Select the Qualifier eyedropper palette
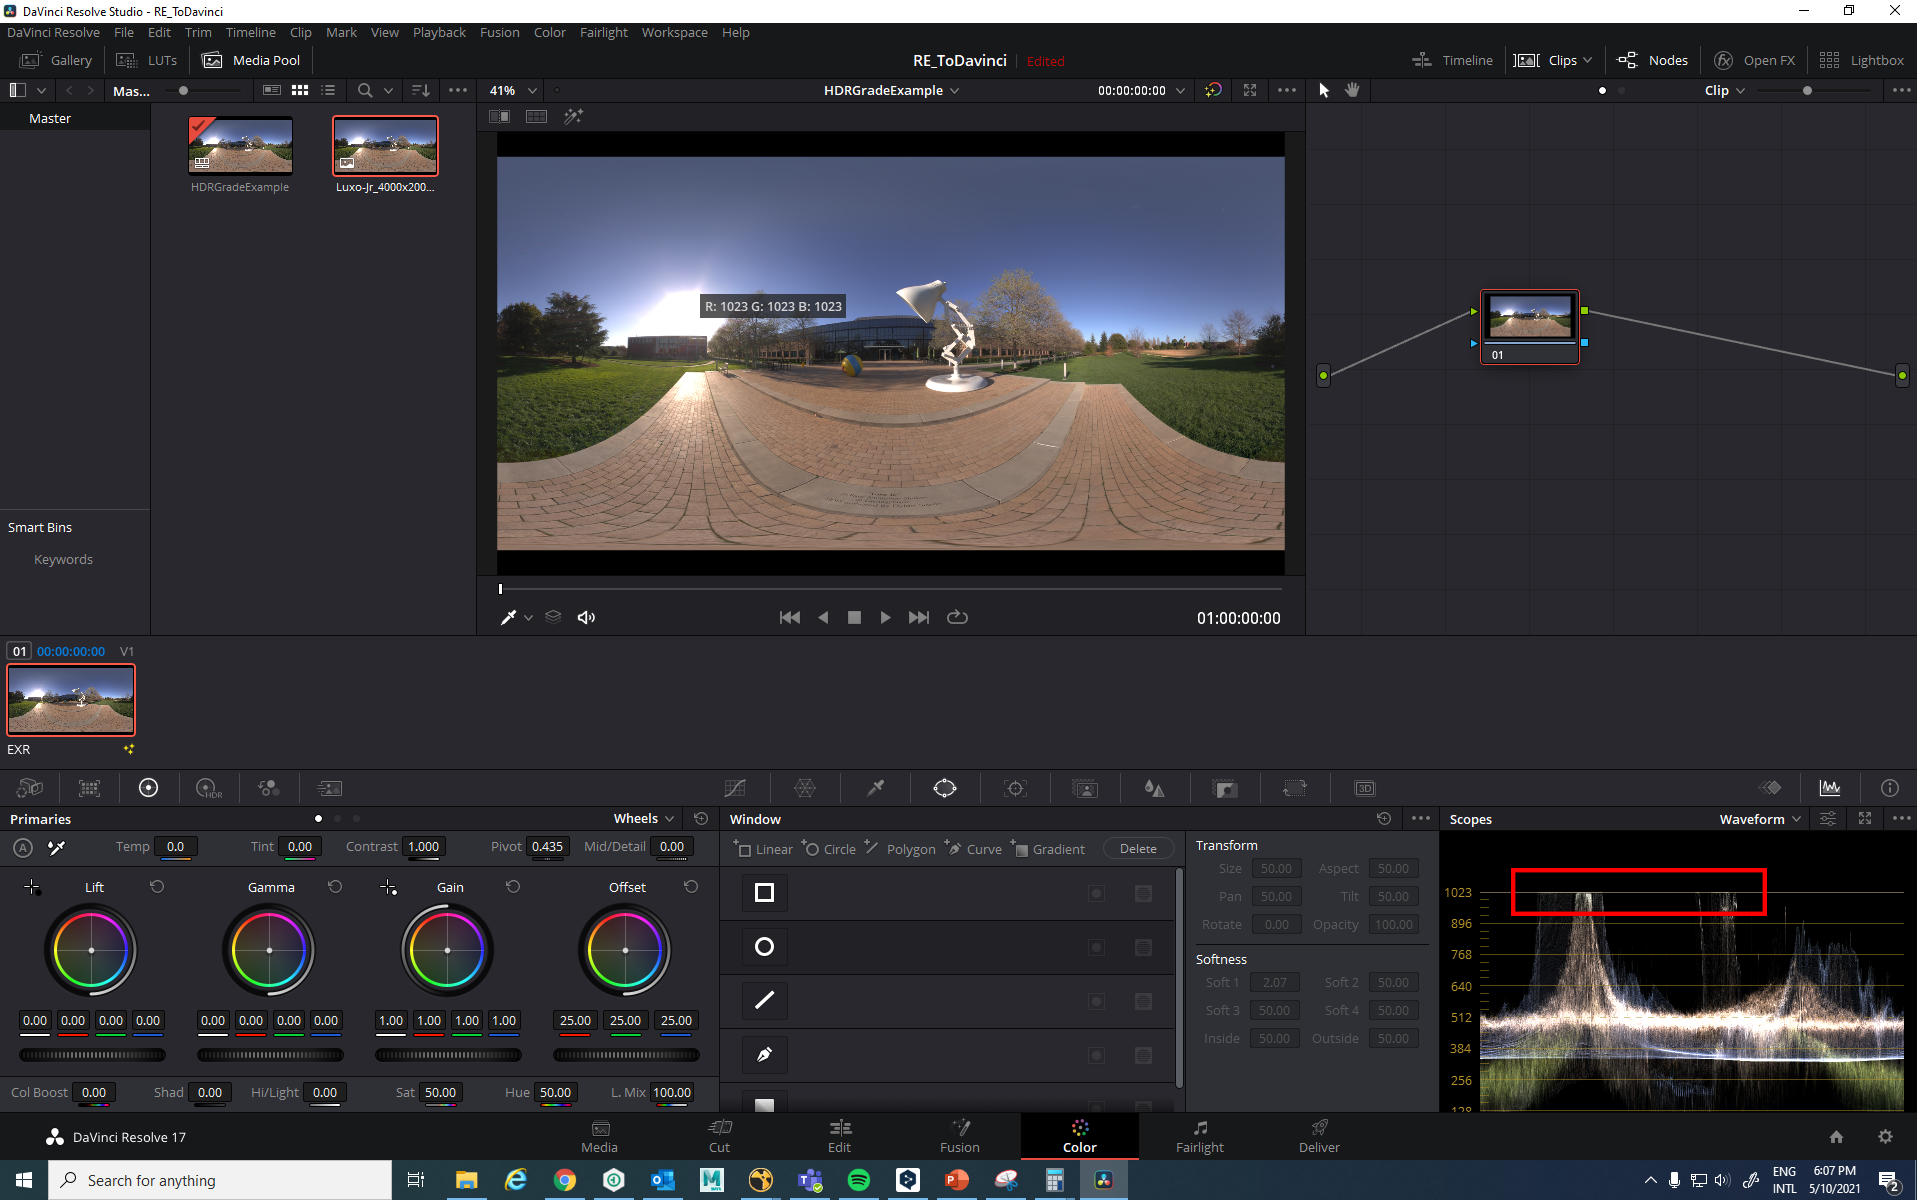The height and width of the screenshot is (1200, 1917). 875,788
